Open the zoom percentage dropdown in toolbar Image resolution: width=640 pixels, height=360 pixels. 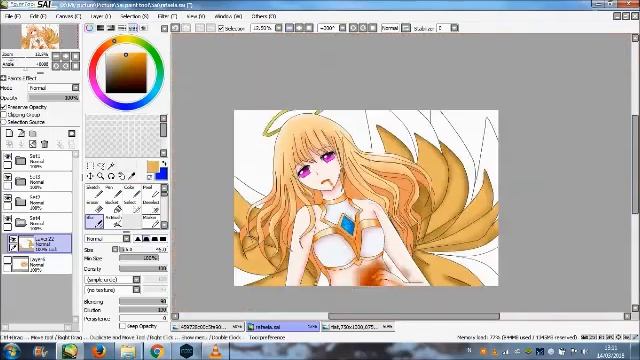pos(278,28)
